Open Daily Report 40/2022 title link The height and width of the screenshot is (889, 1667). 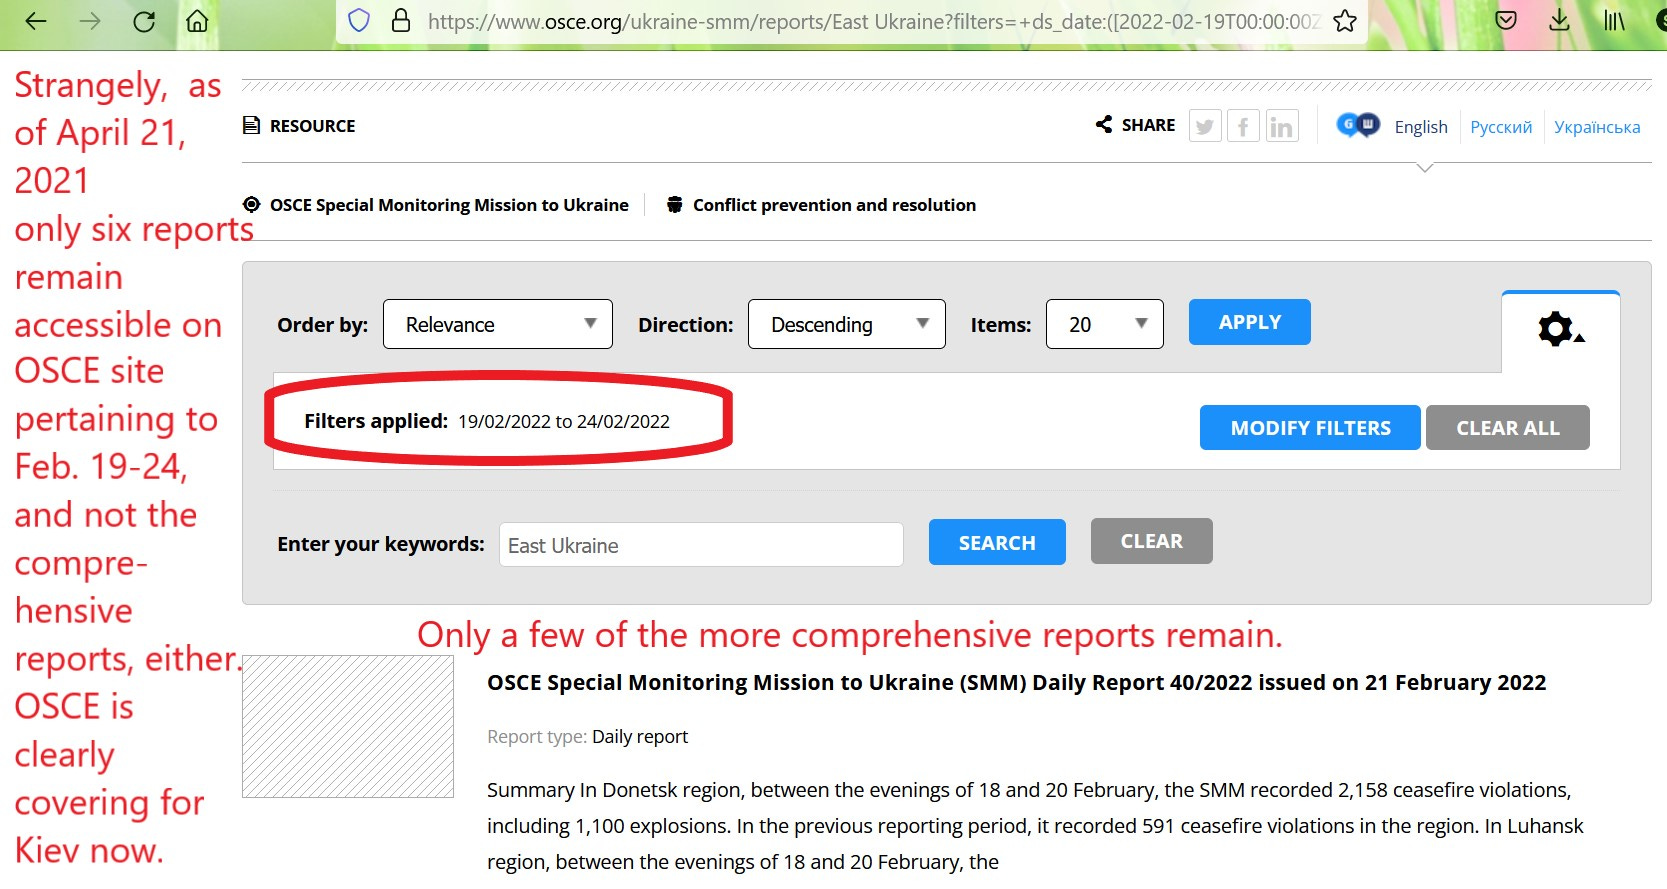1016,683
